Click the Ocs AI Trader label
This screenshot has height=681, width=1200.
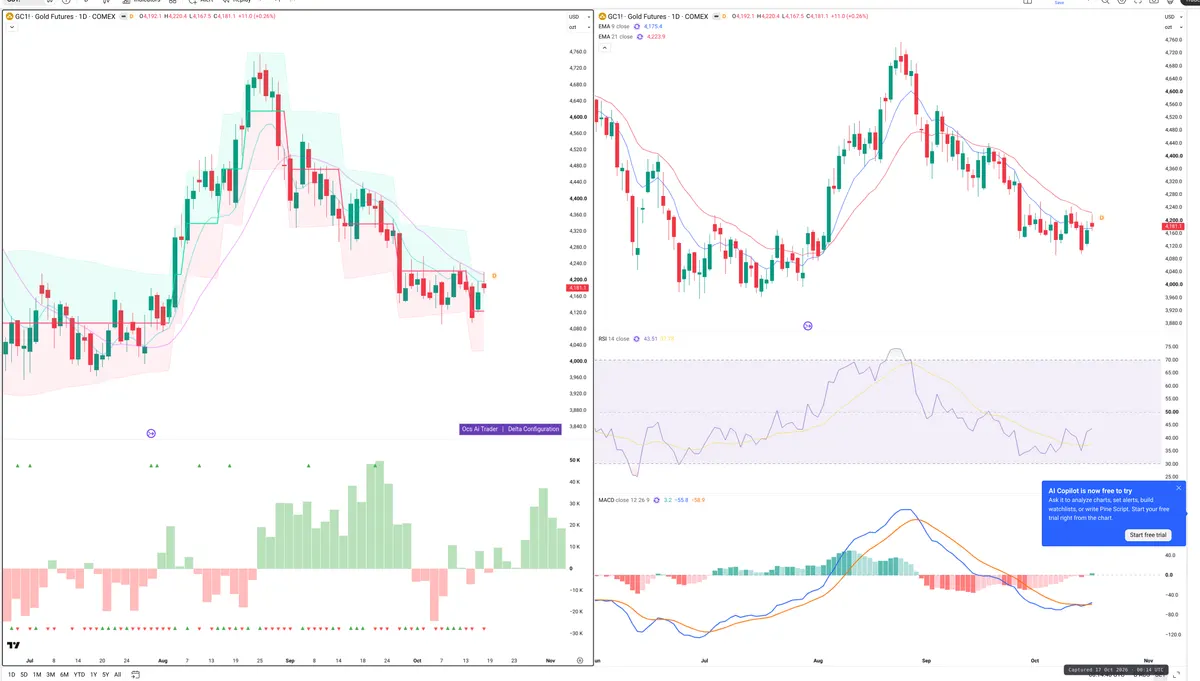click(x=479, y=429)
